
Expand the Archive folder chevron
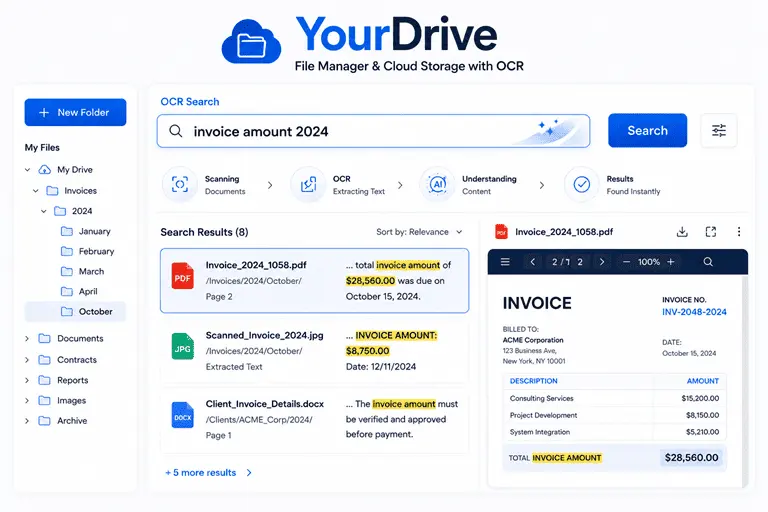click(x=27, y=420)
